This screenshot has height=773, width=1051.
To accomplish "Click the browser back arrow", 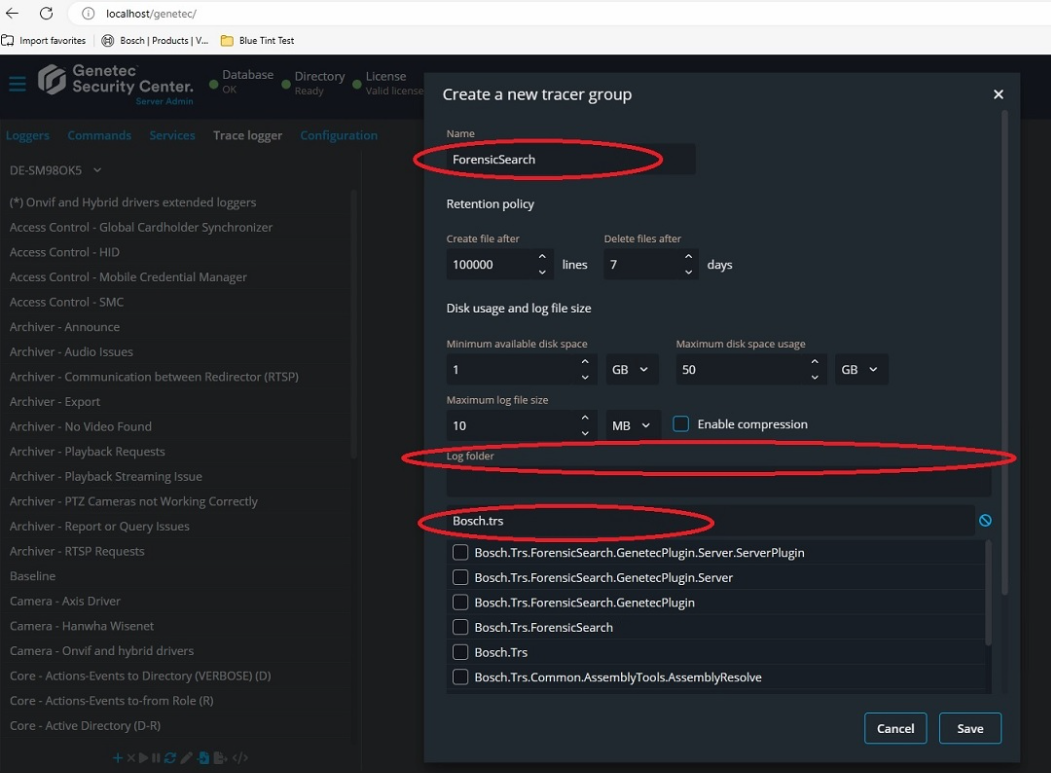I will 12,13.
